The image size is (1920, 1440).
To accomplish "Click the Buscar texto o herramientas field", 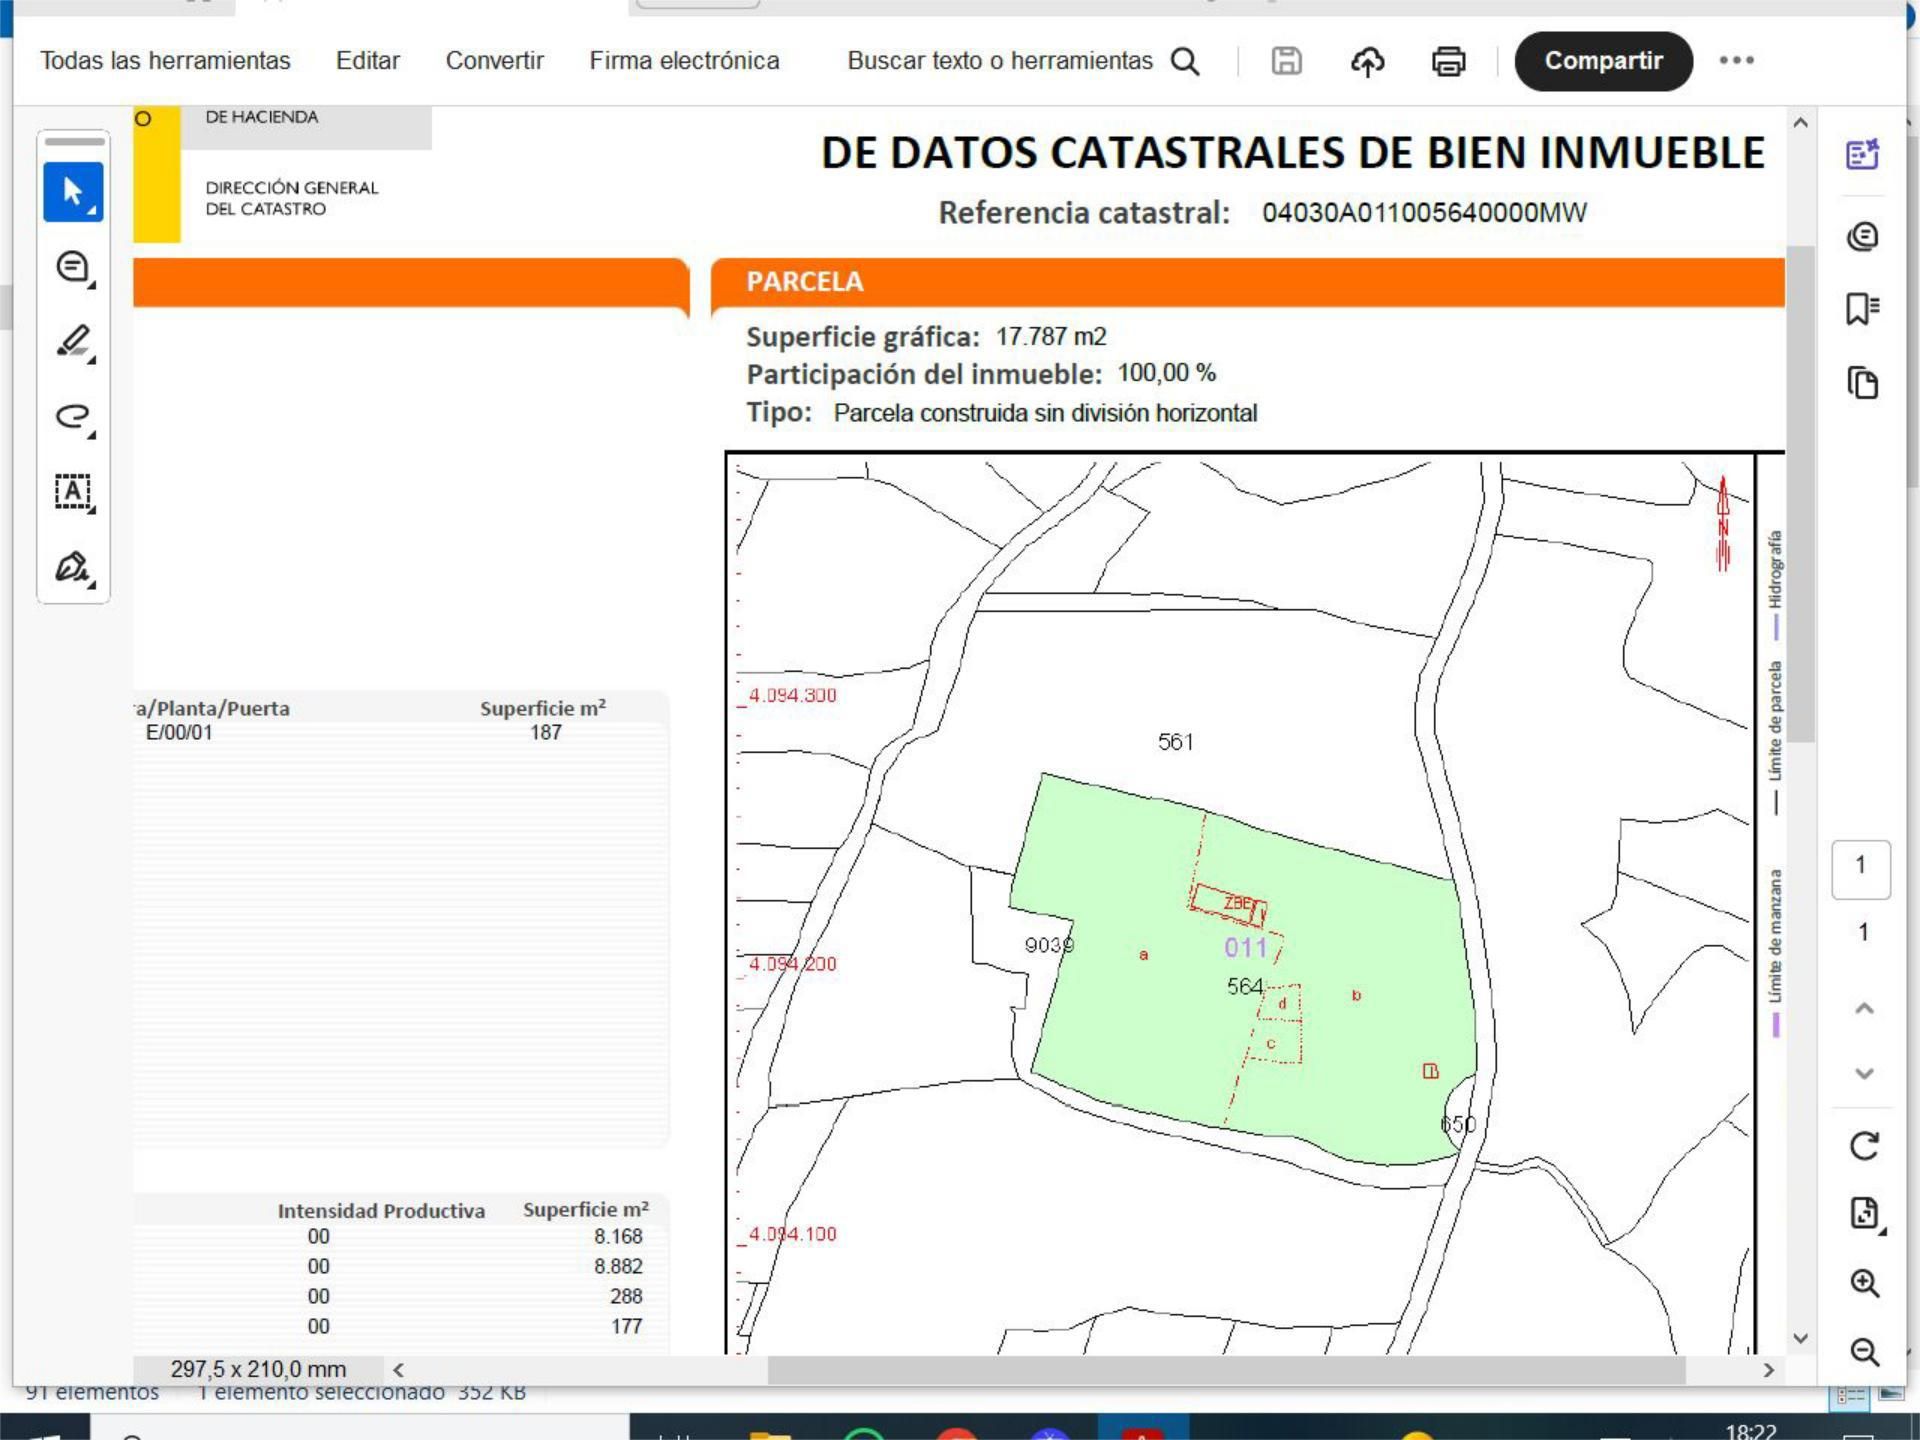I will (x=1000, y=61).
